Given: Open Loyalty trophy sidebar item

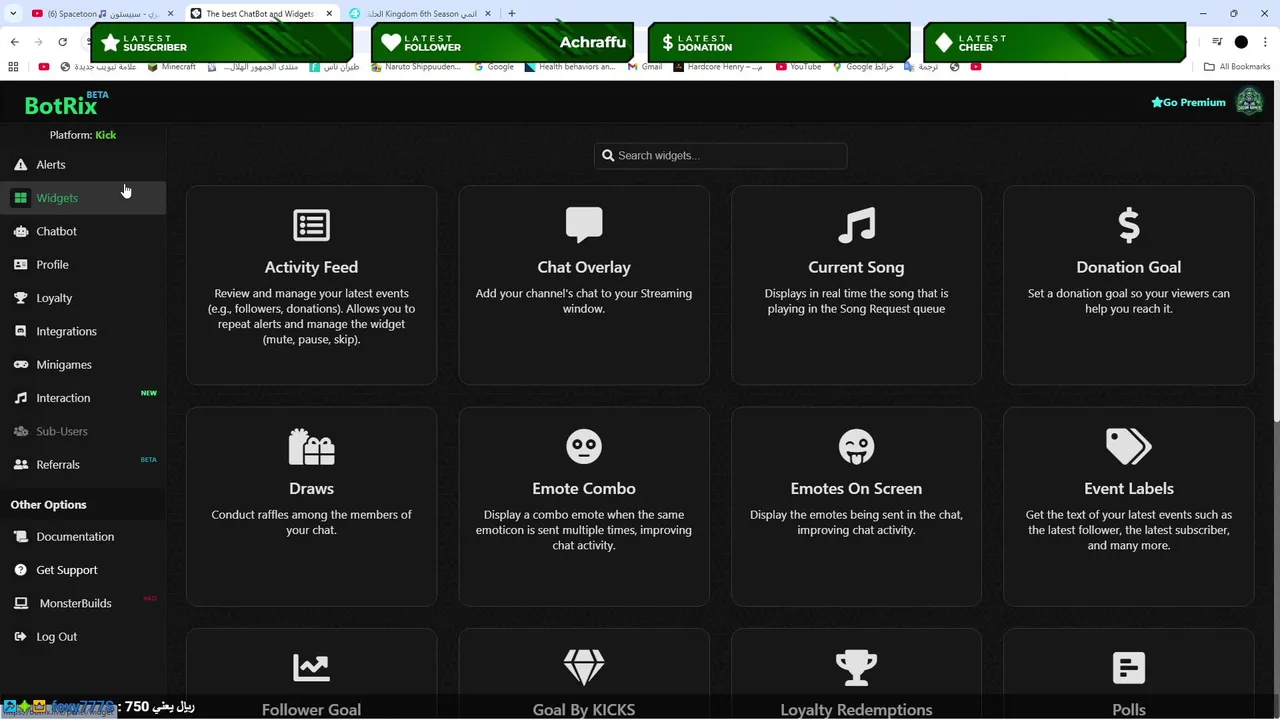Looking at the screenshot, I should point(82,298).
